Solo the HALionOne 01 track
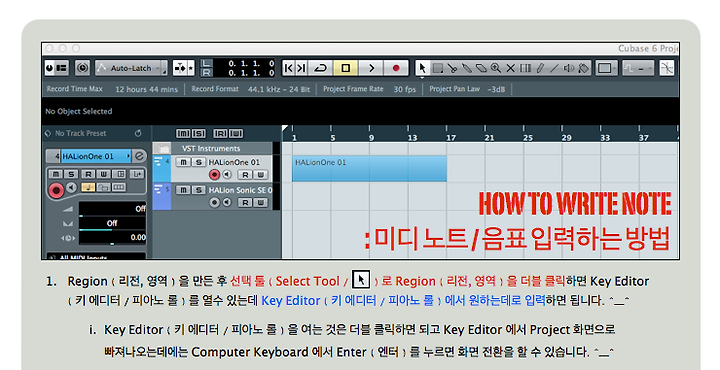Screen dimensions: 720x370 pyautogui.click(x=198, y=162)
